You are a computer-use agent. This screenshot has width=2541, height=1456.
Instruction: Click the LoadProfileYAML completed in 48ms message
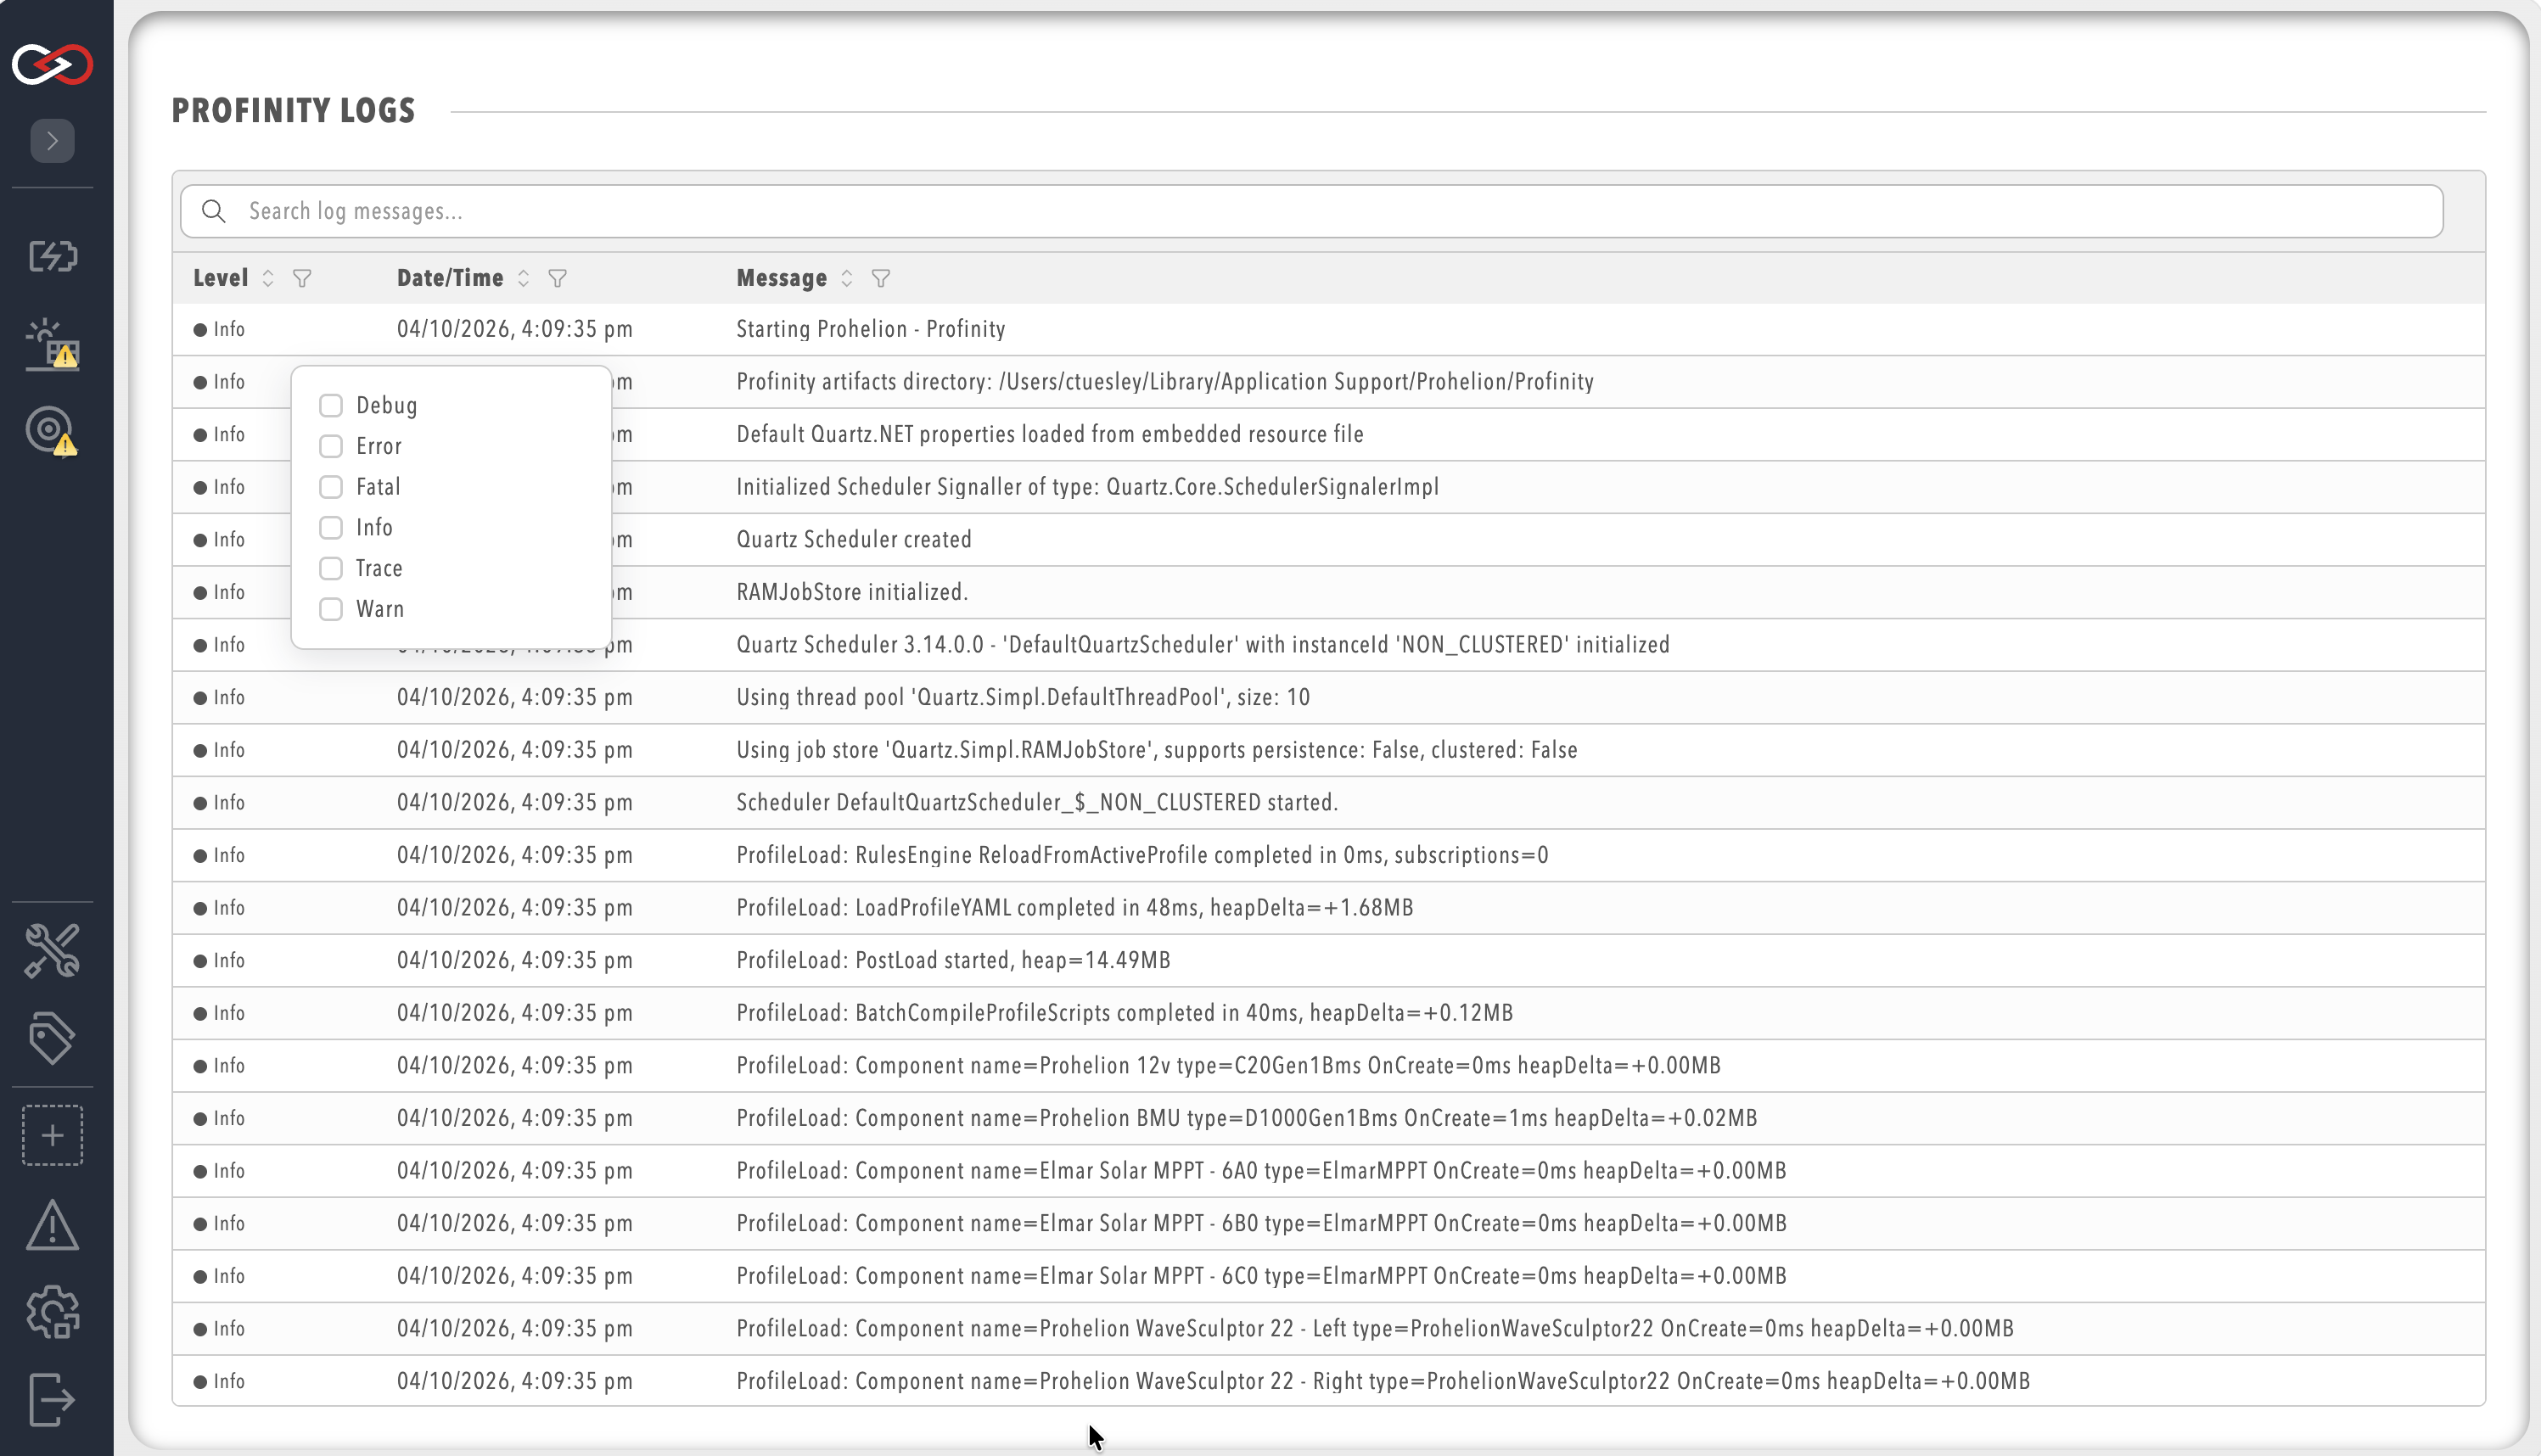coord(1074,908)
